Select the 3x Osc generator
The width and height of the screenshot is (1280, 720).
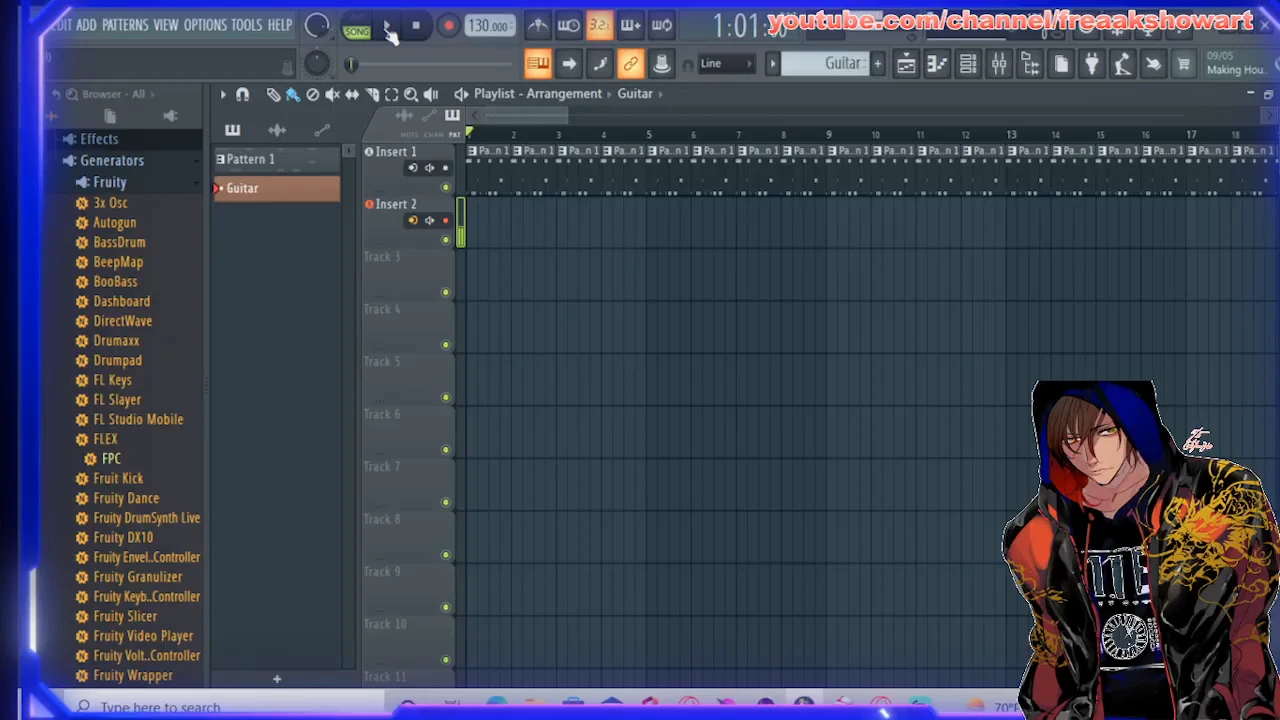(x=110, y=203)
